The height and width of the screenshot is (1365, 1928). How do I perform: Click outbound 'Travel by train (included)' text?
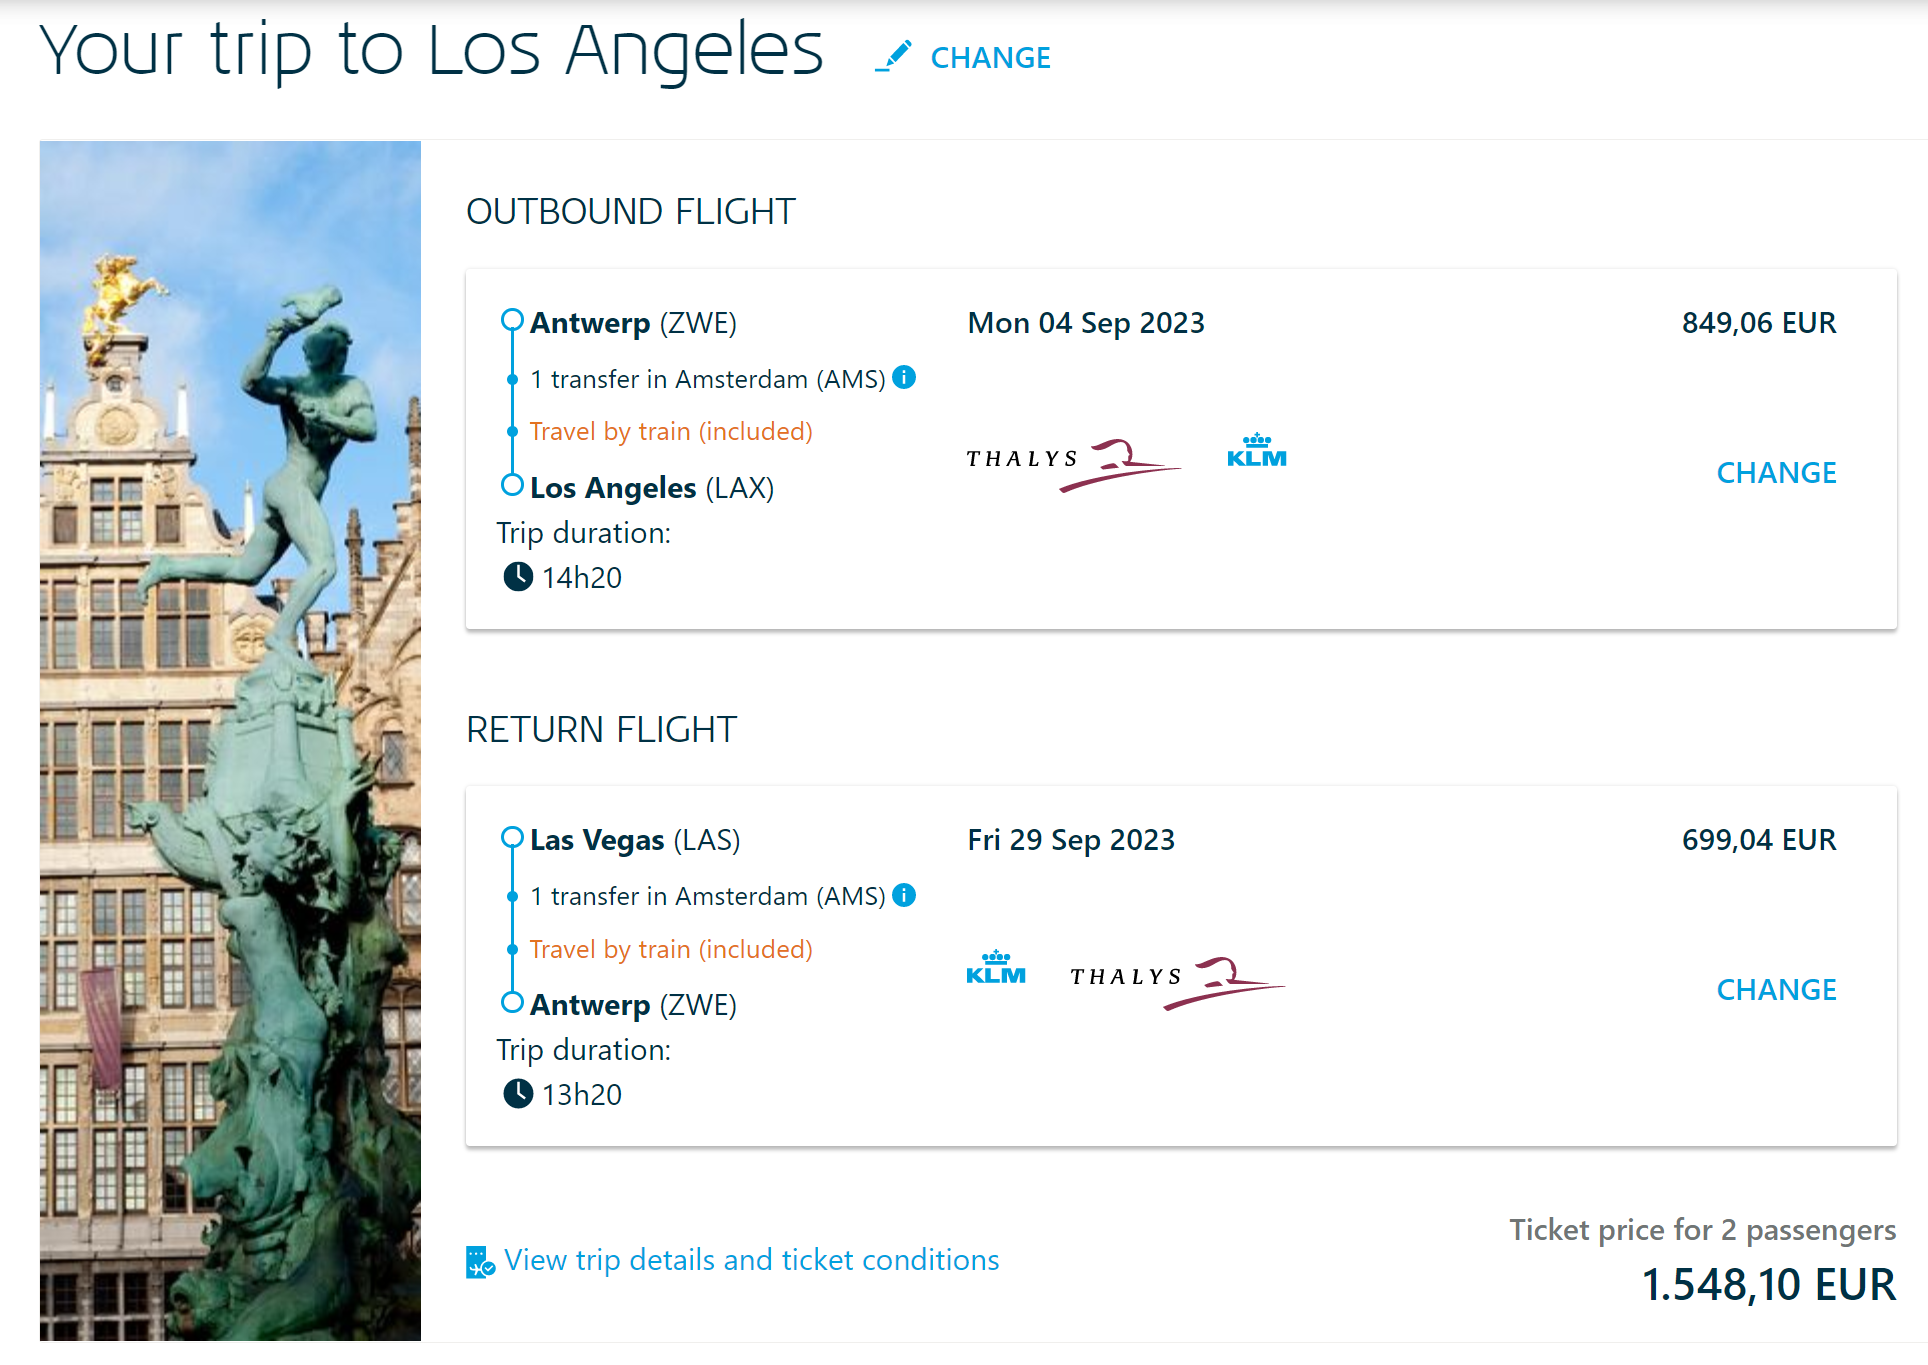click(671, 432)
